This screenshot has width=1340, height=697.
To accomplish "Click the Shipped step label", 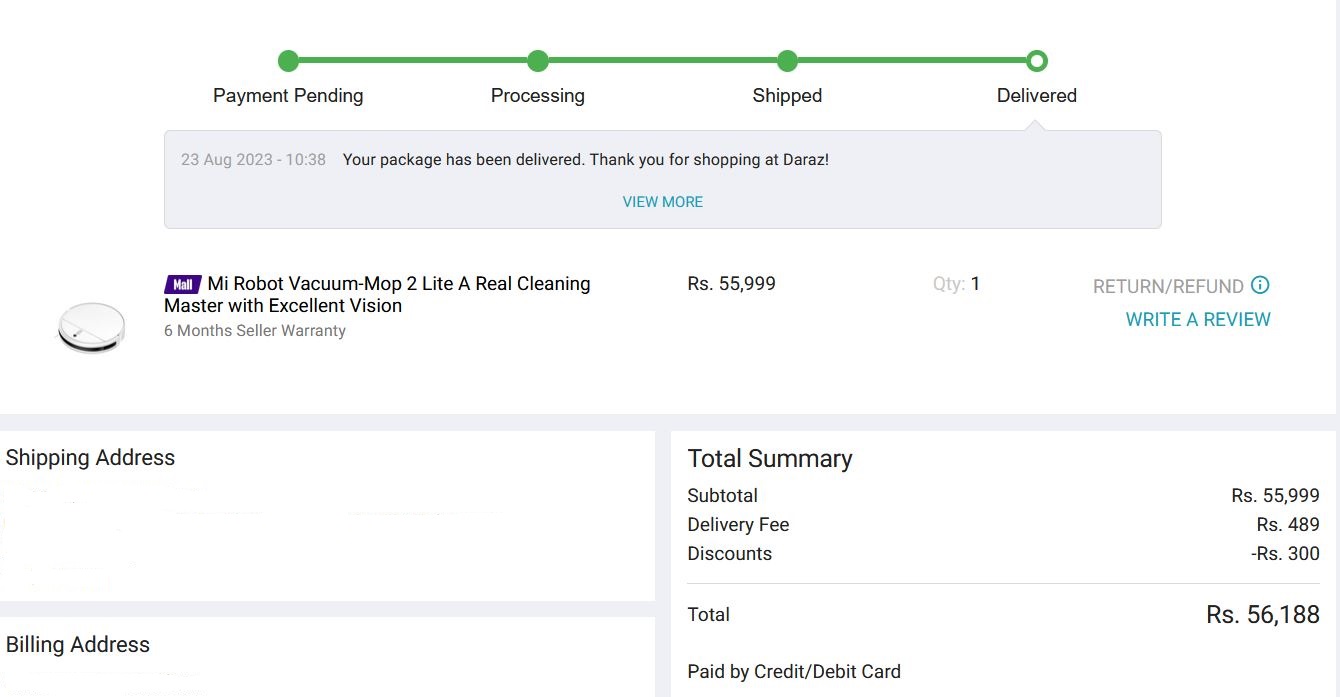I will click(787, 96).
